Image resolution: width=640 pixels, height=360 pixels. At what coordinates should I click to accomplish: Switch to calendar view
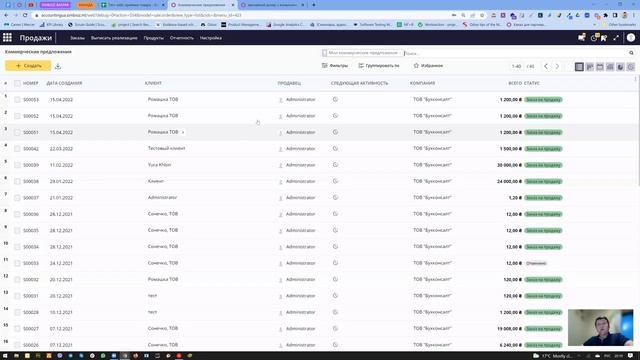[x=600, y=67]
